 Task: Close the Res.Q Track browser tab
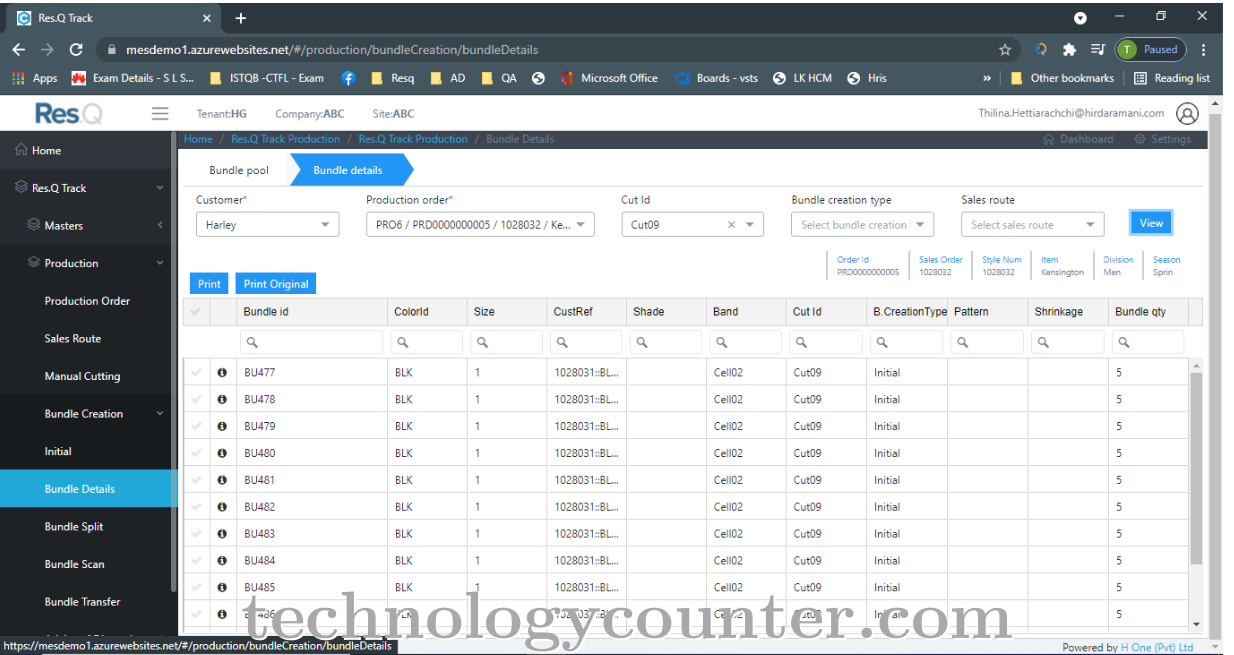[207, 18]
